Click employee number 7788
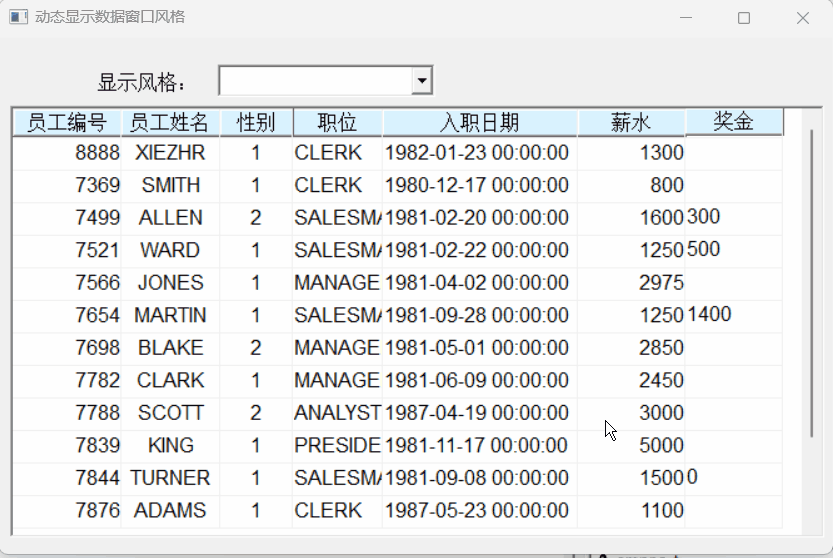Screen dimensions: 833x558 pos(97,413)
